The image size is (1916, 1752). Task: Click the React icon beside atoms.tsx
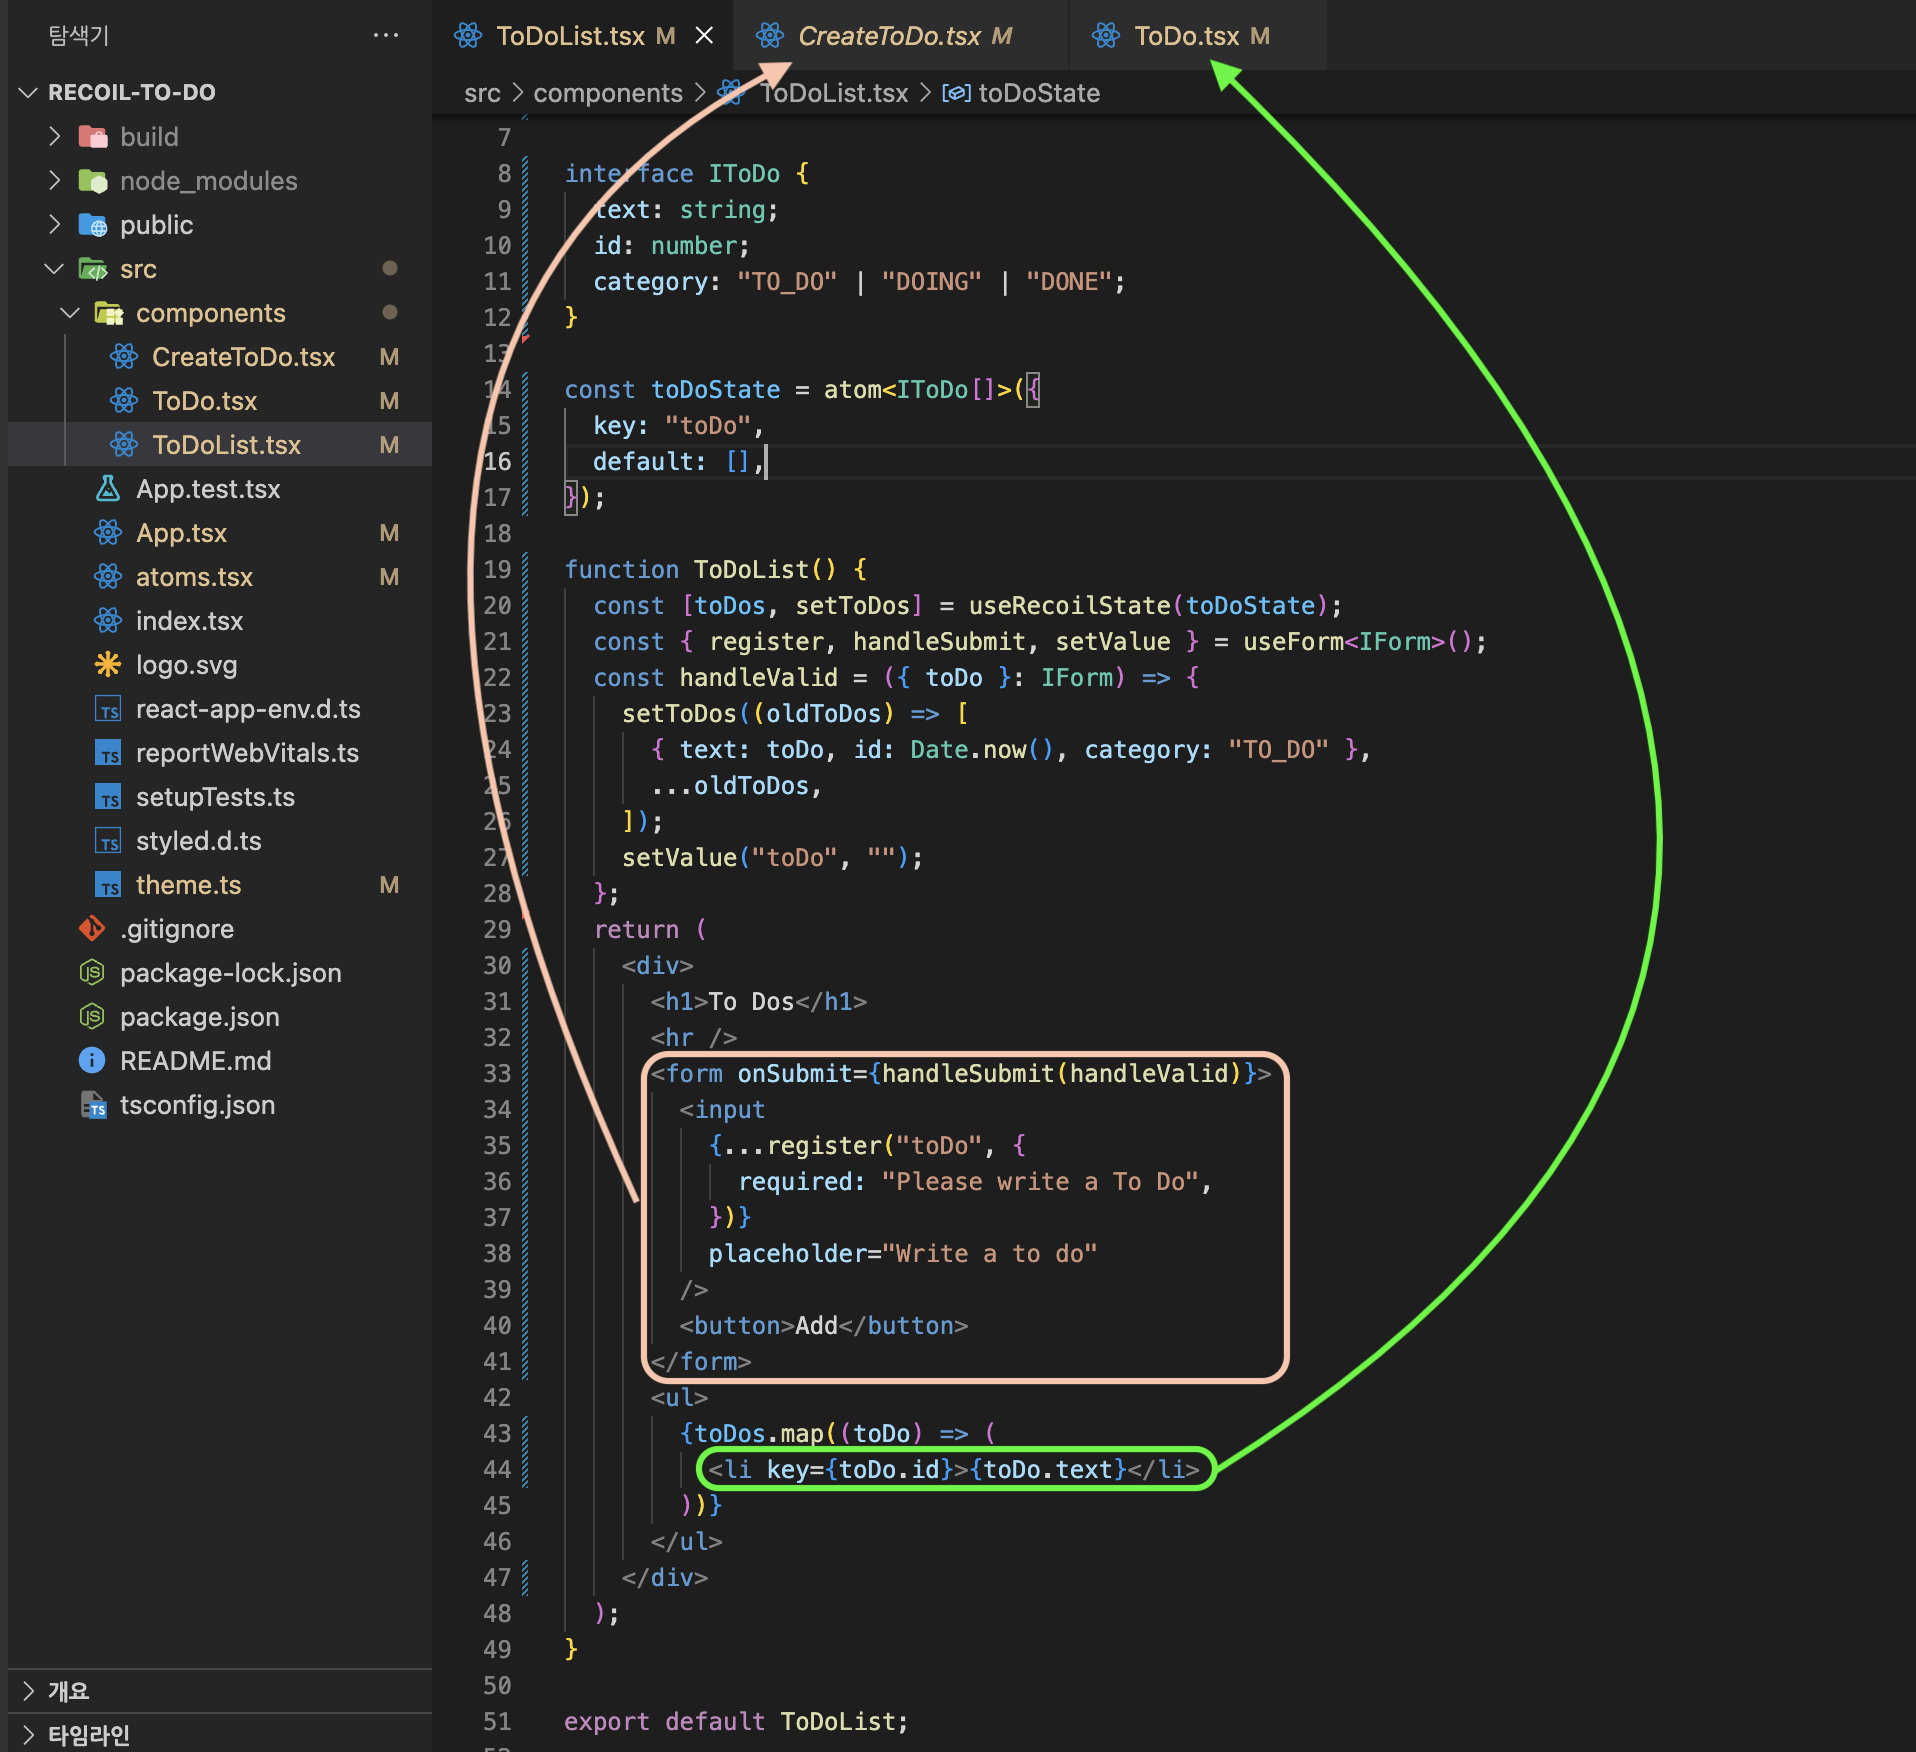(x=108, y=576)
